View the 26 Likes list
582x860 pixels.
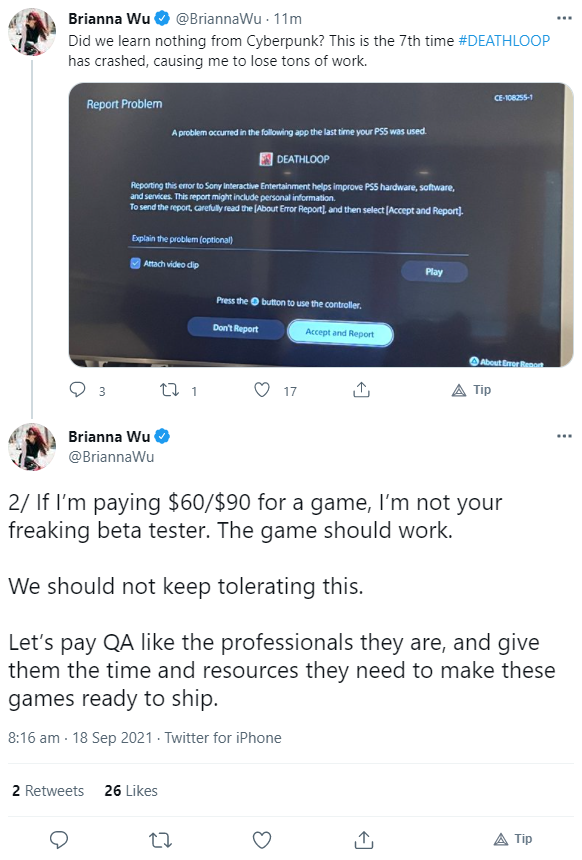(131, 790)
